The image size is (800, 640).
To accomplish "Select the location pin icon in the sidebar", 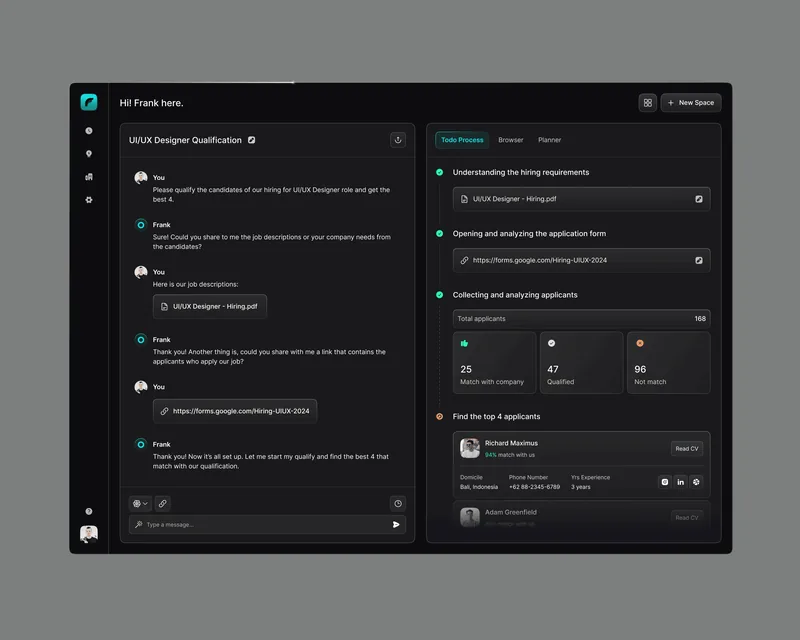I will click(x=89, y=154).
